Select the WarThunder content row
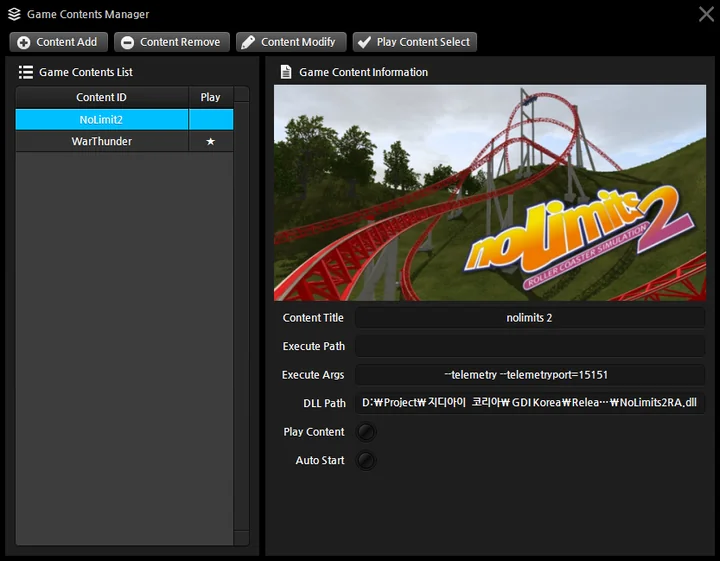 point(124,141)
